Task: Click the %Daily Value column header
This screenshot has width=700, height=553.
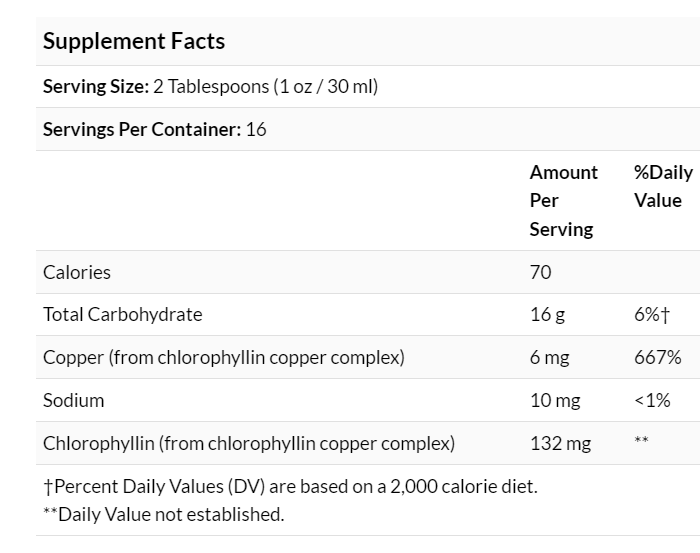Action: pos(663,186)
